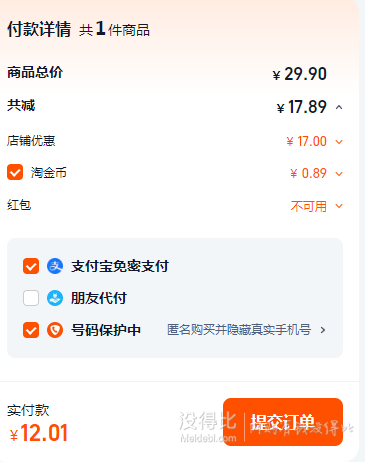Image resolution: width=365 pixels, height=462 pixels.
Task: Uncheck the 淘金币 checkbox
Action: coord(15,172)
